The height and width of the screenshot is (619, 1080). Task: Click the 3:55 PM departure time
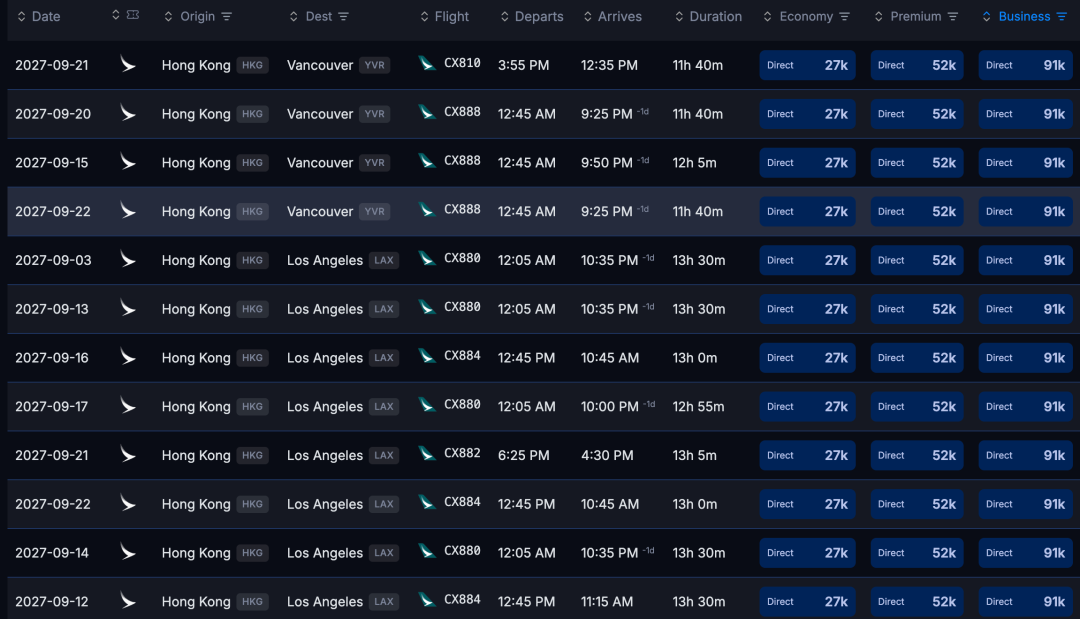pyautogui.click(x=523, y=65)
